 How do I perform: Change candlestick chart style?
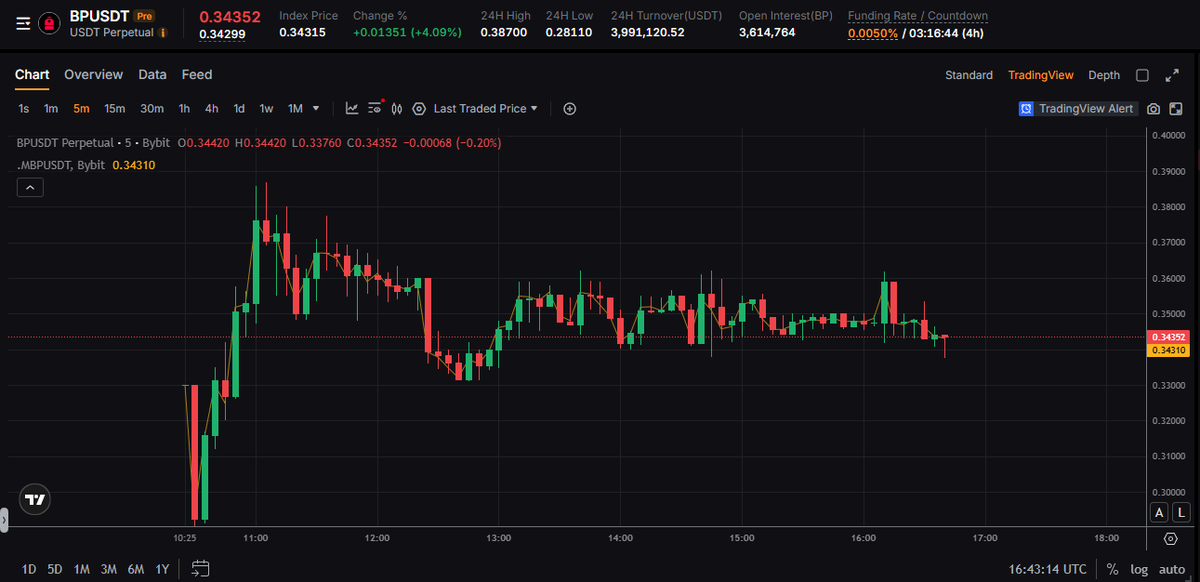(397, 109)
